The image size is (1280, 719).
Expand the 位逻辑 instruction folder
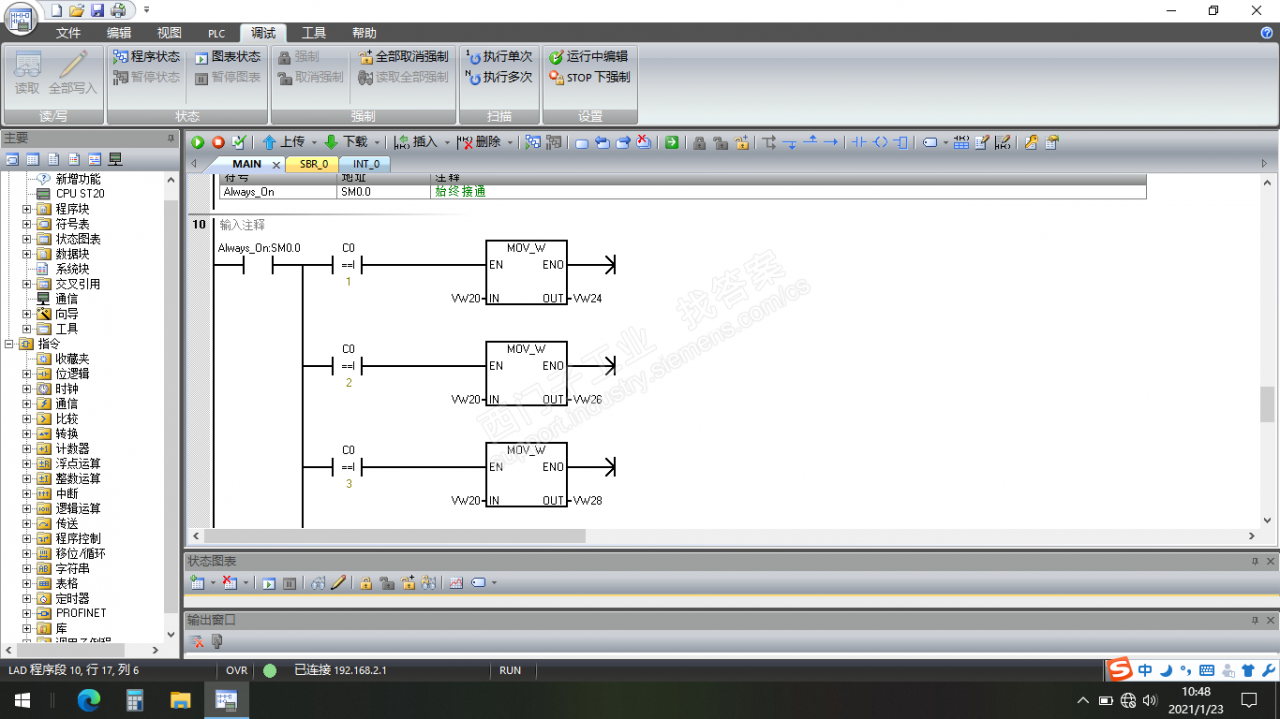[27, 374]
